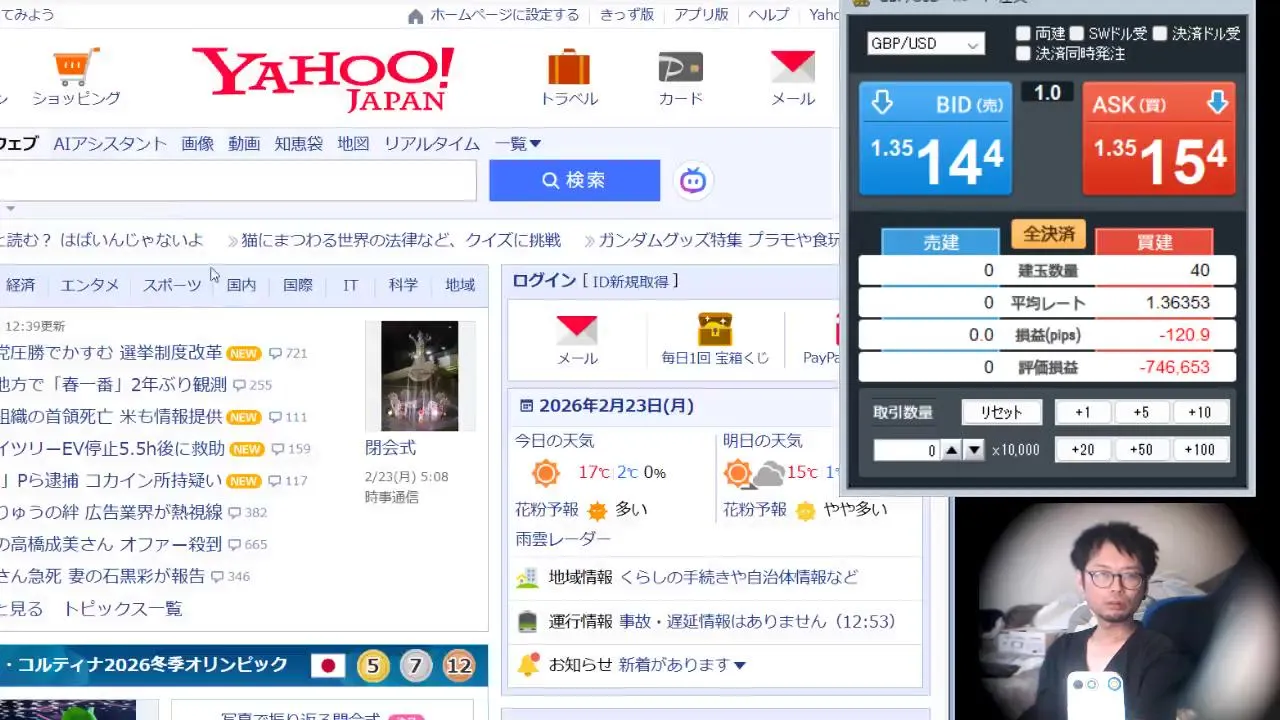Viewport: 1280px width, 720px height.
Task: Click the AI assistant robot icon
Action: pos(693,181)
